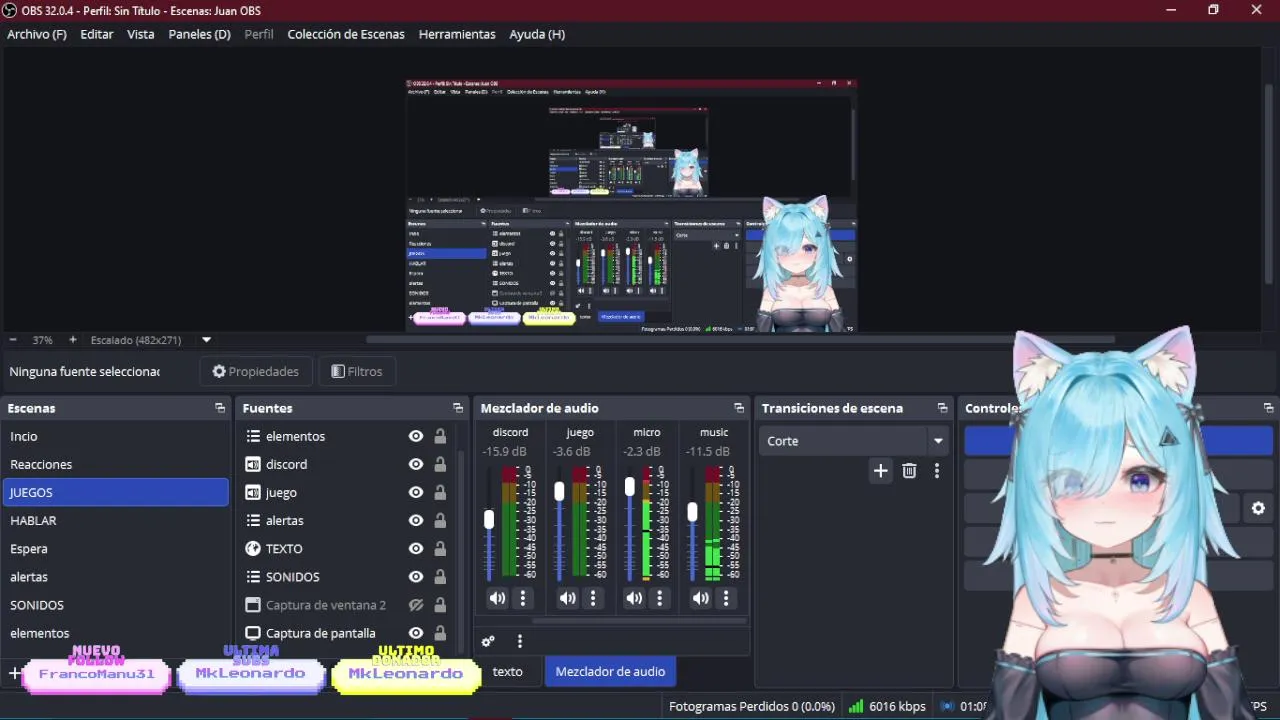Lock the Captura de pantalla source
1280x720 pixels.
click(440, 633)
